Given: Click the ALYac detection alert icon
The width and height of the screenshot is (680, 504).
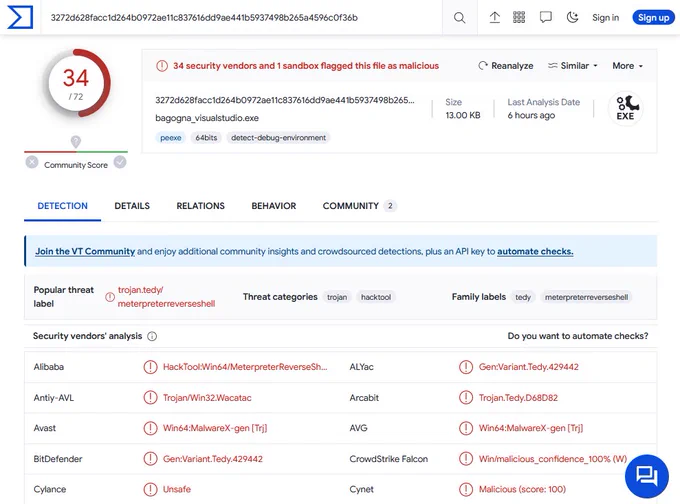Looking at the screenshot, I should [x=466, y=367].
